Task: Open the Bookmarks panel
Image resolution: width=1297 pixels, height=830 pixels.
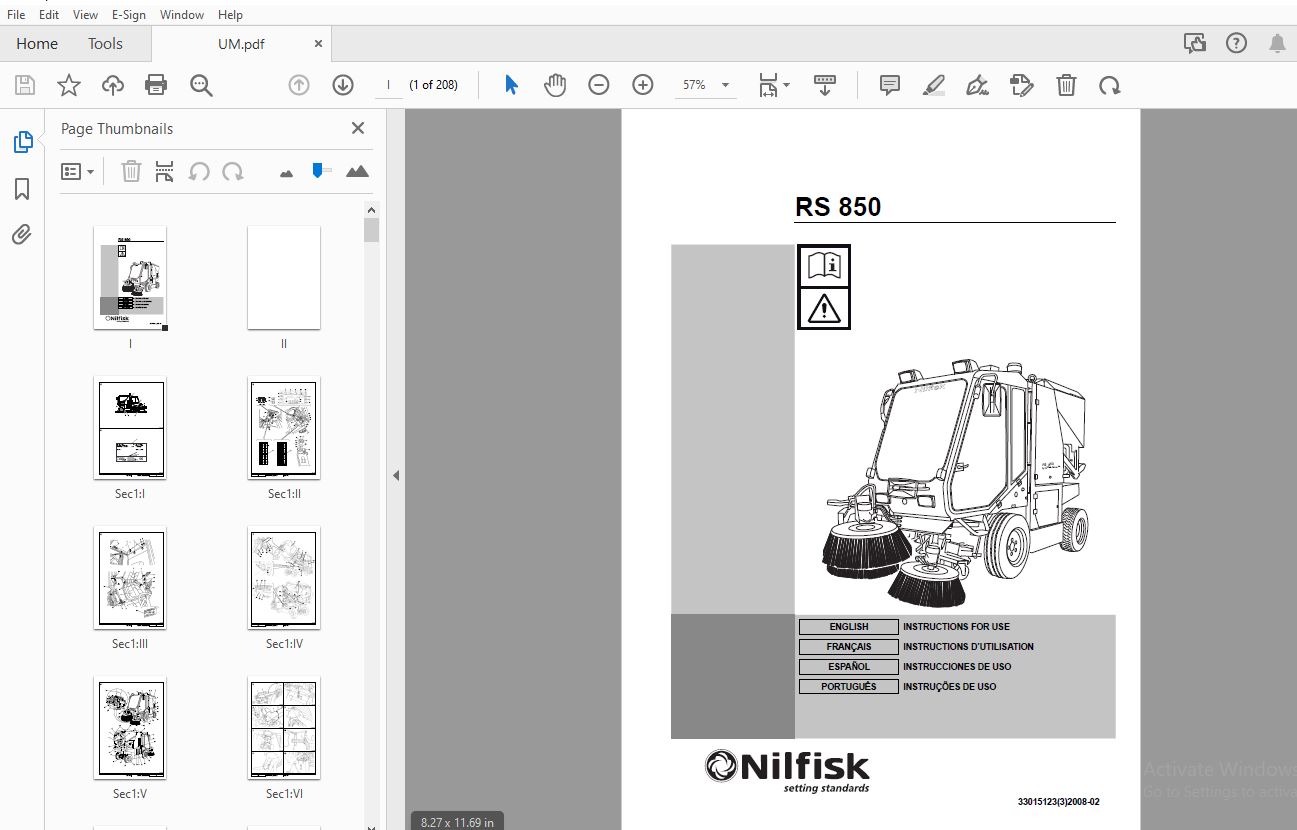Action: tap(22, 189)
